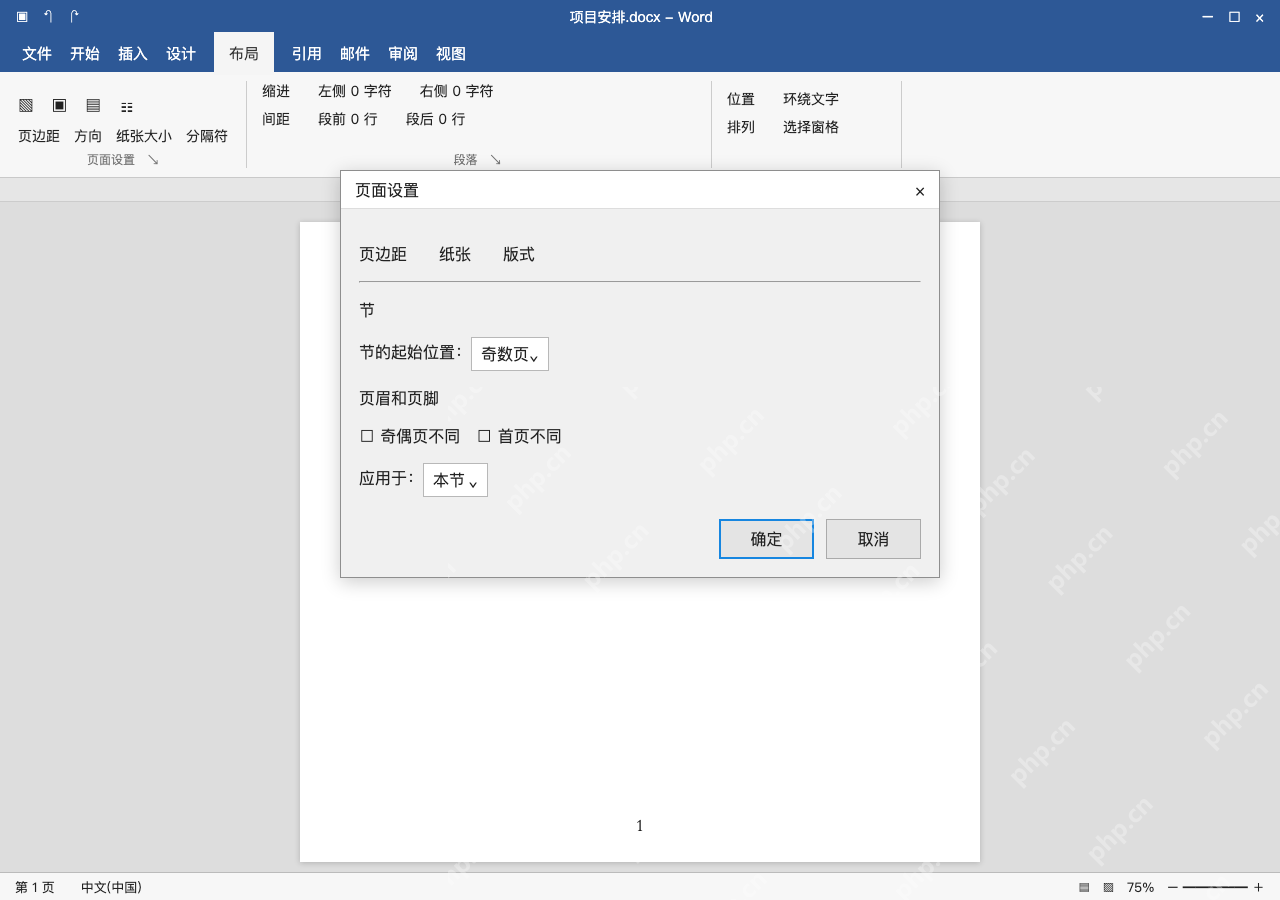Click 第 1 页 in status bar
Image resolution: width=1280 pixels, height=900 pixels.
tap(35, 887)
